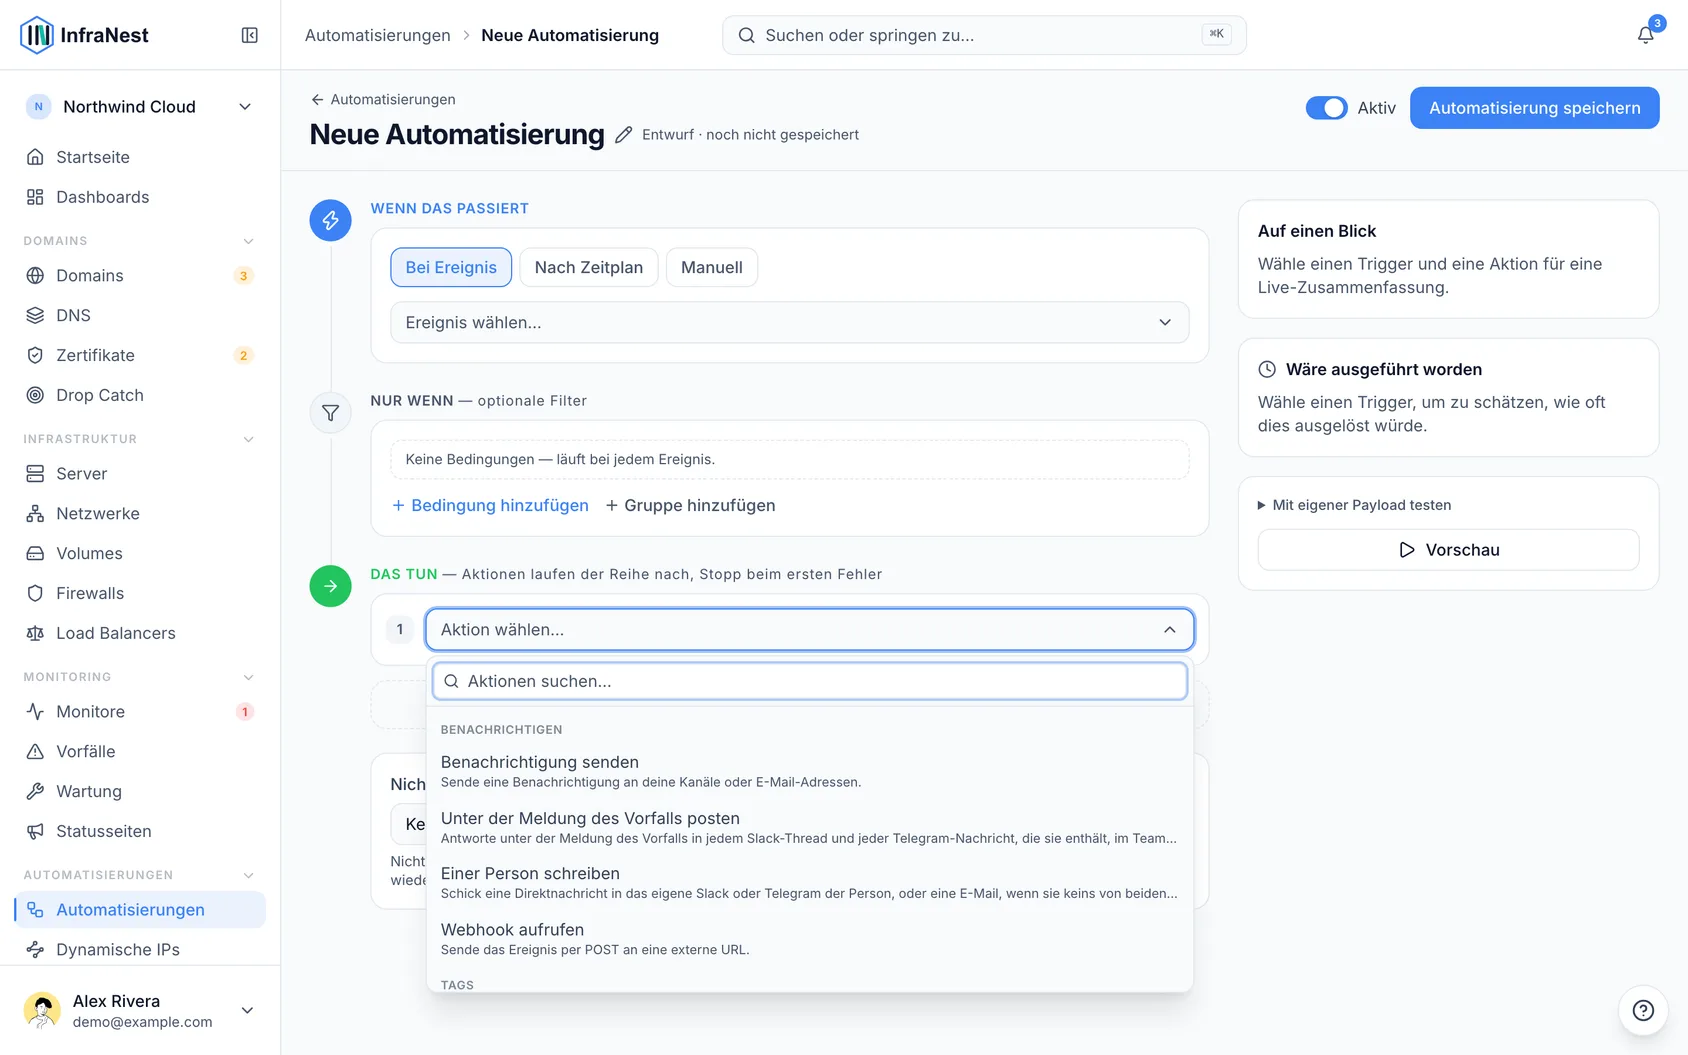Open Load Balancers page
1688x1055 pixels.
coord(140,633)
